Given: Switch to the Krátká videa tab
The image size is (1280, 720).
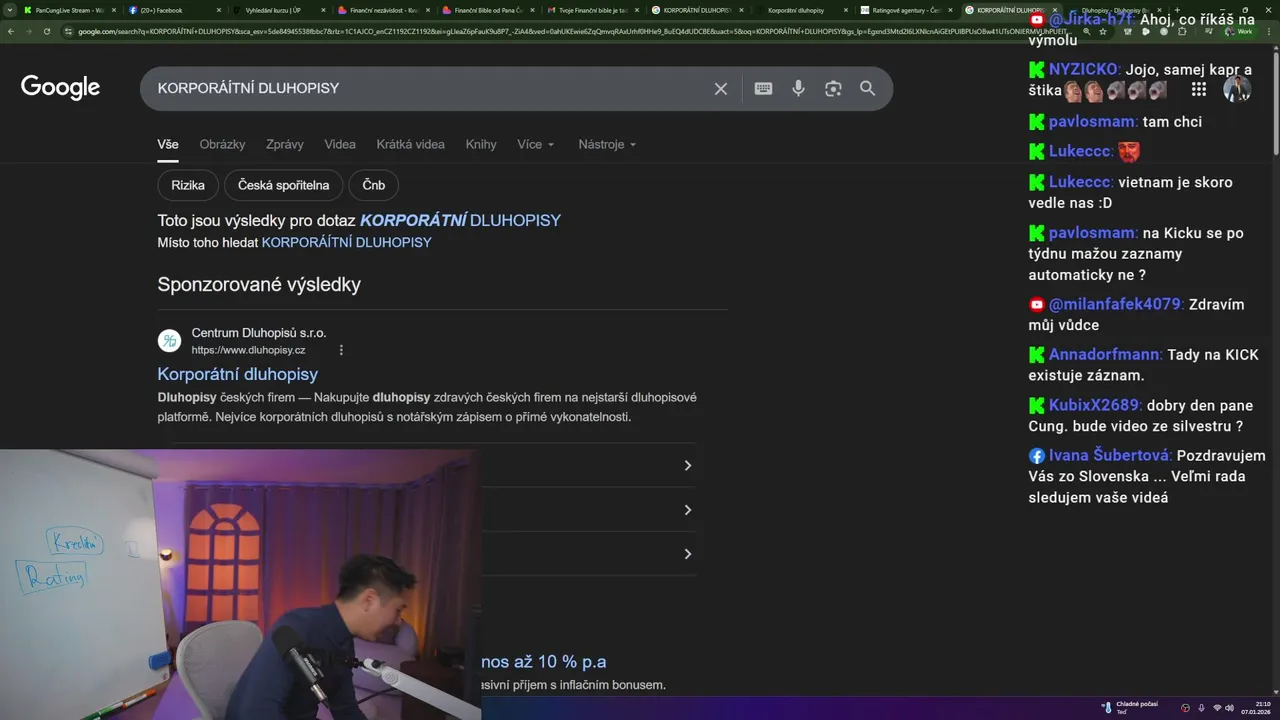Looking at the screenshot, I should pos(410,144).
